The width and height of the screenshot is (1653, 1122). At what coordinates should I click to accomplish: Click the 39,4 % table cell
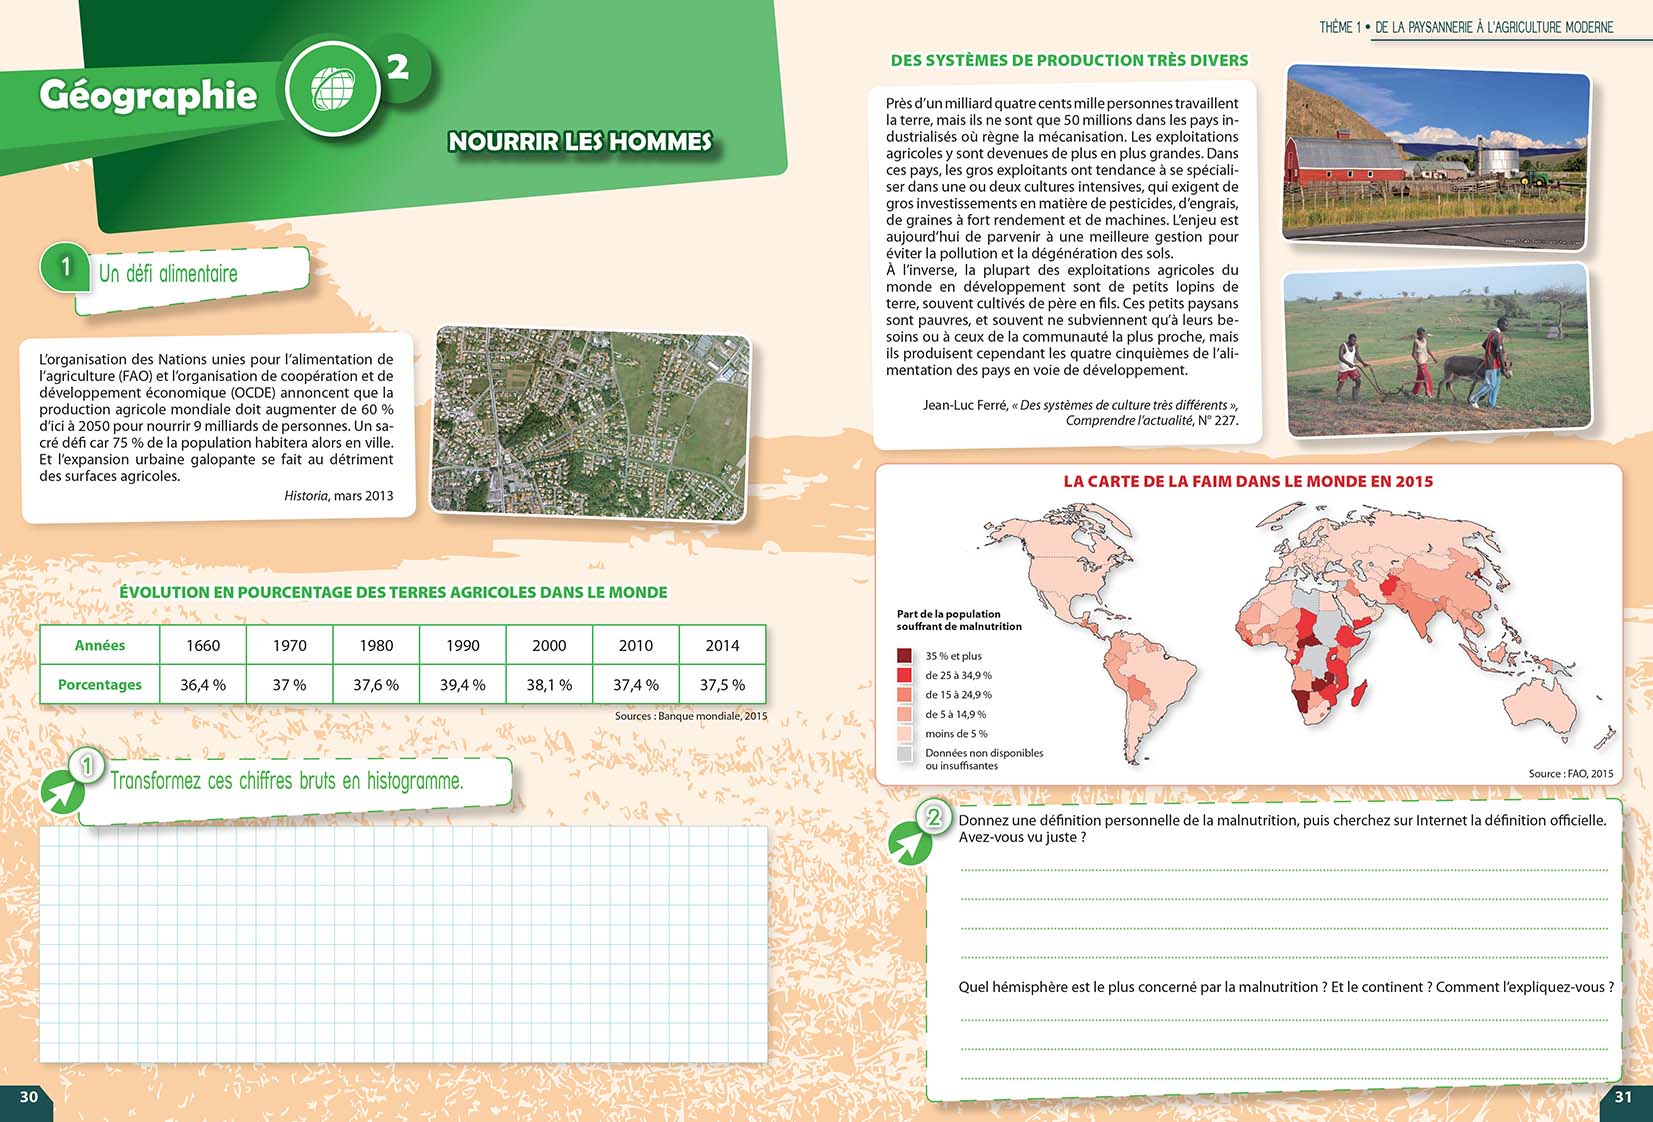(463, 685)
